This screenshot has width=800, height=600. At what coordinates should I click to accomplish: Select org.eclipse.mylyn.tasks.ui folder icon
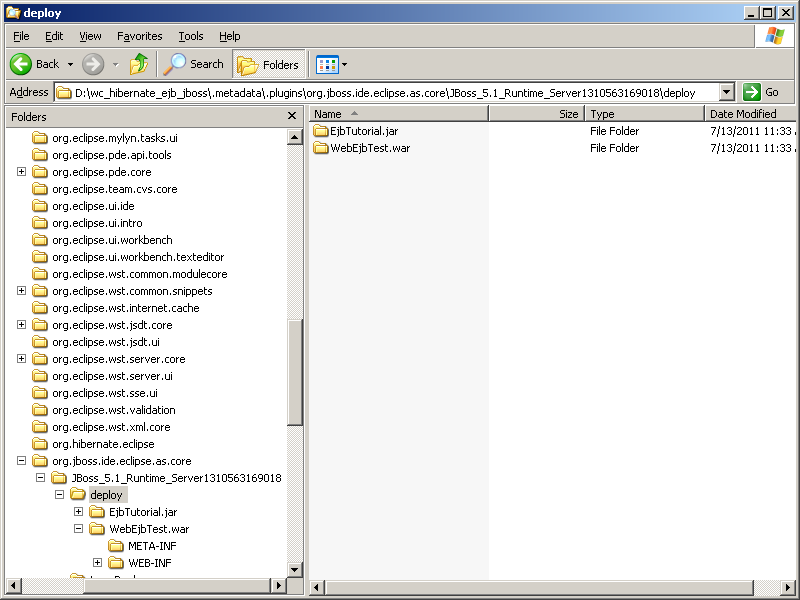[39, 138]
